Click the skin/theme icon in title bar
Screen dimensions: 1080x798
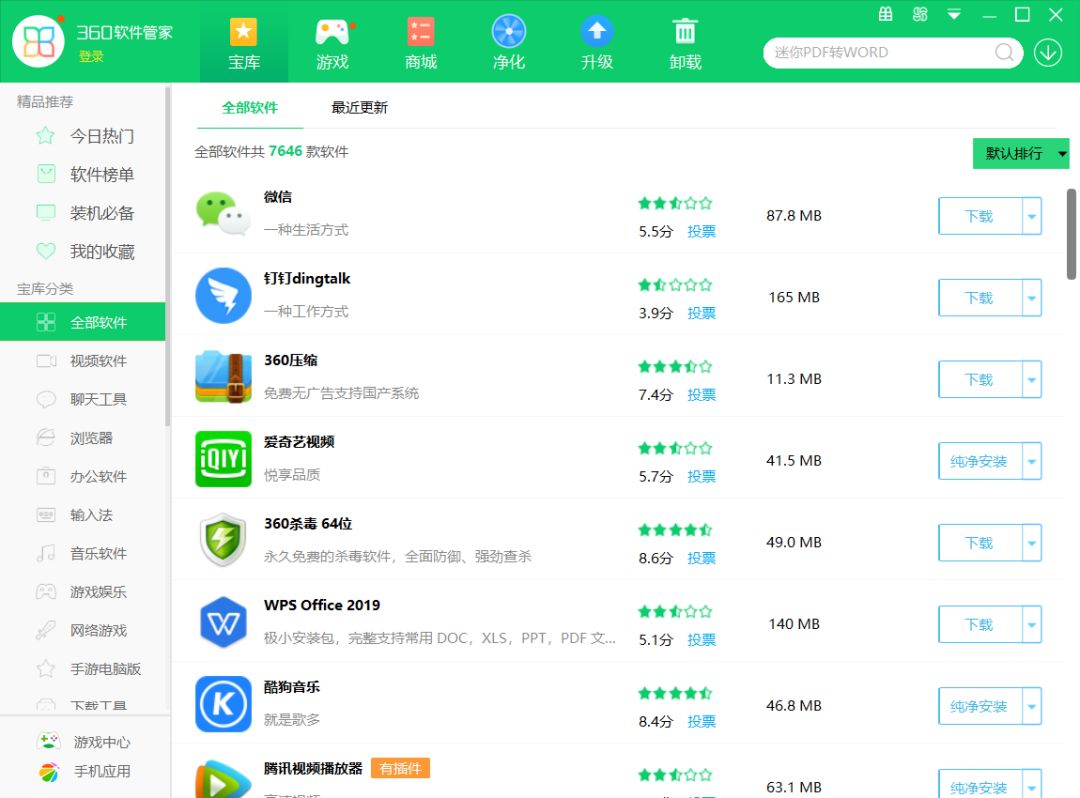pyautogui.click(x=920, y=14)
